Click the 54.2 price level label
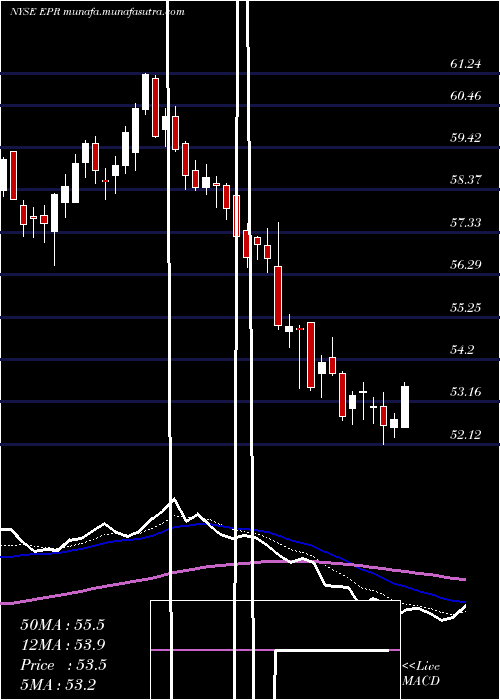The height and width of the screenshot is (700, 500). 462,349
